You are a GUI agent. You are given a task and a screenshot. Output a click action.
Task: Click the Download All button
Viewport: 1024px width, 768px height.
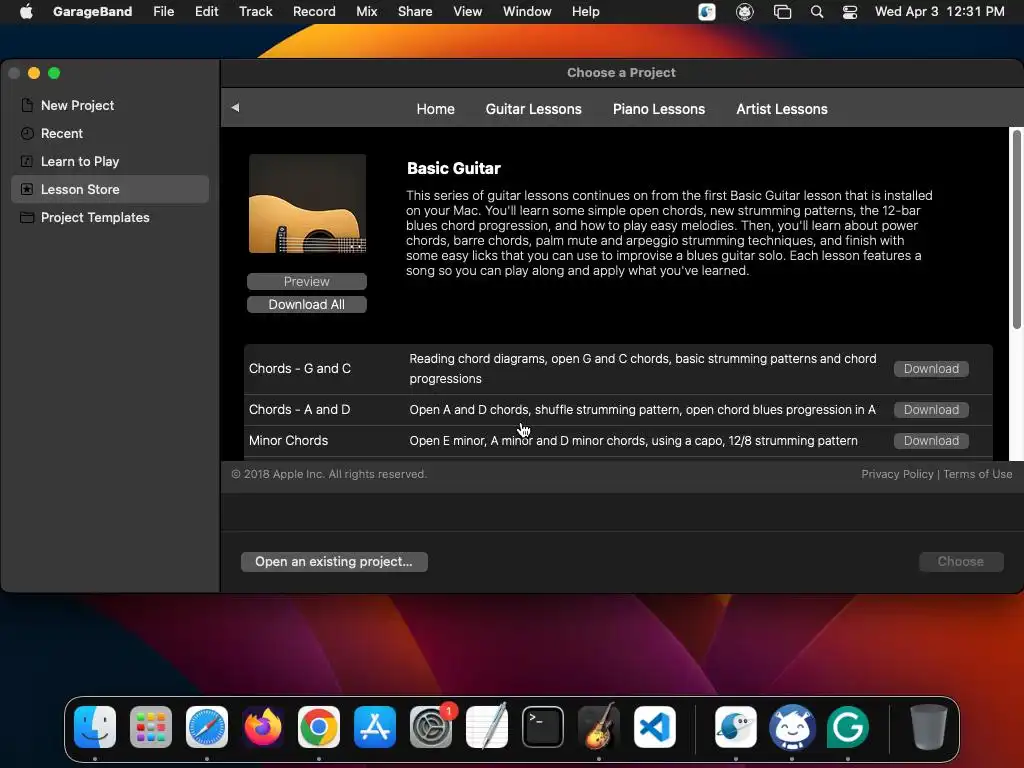(307, 304)
